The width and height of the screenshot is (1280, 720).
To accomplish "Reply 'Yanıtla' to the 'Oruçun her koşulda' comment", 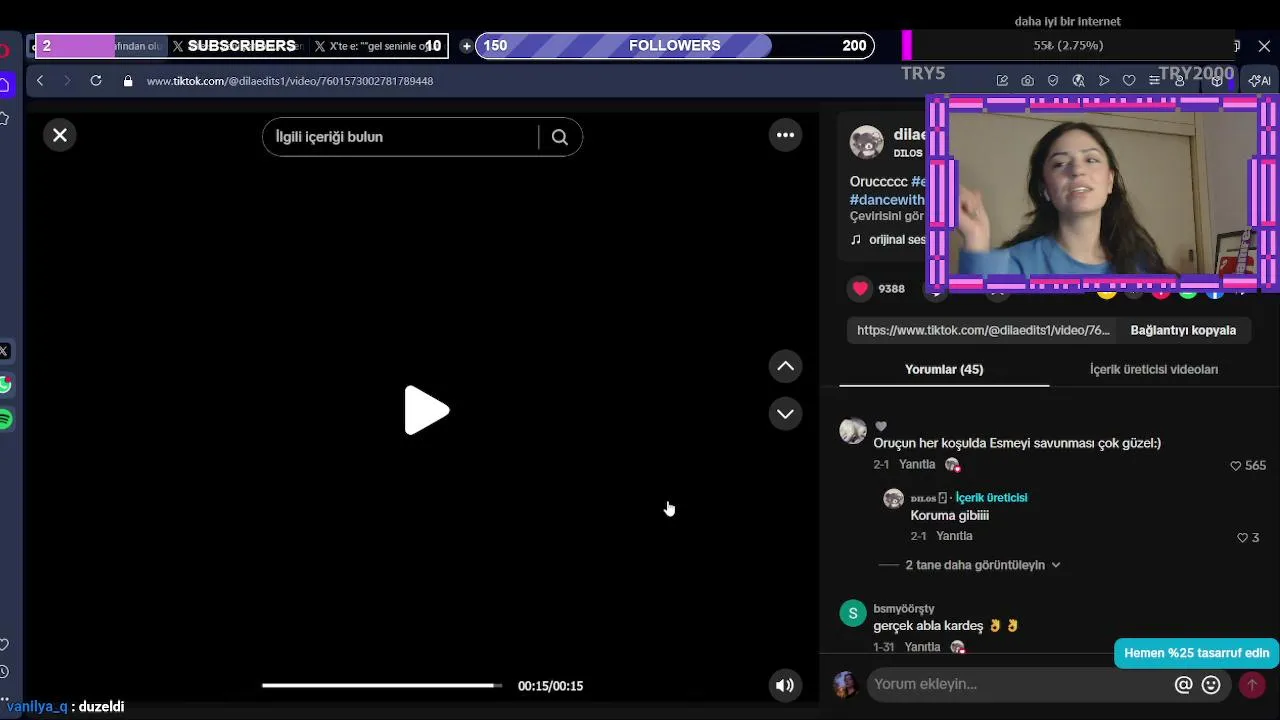I will click(x=917, y=465).
